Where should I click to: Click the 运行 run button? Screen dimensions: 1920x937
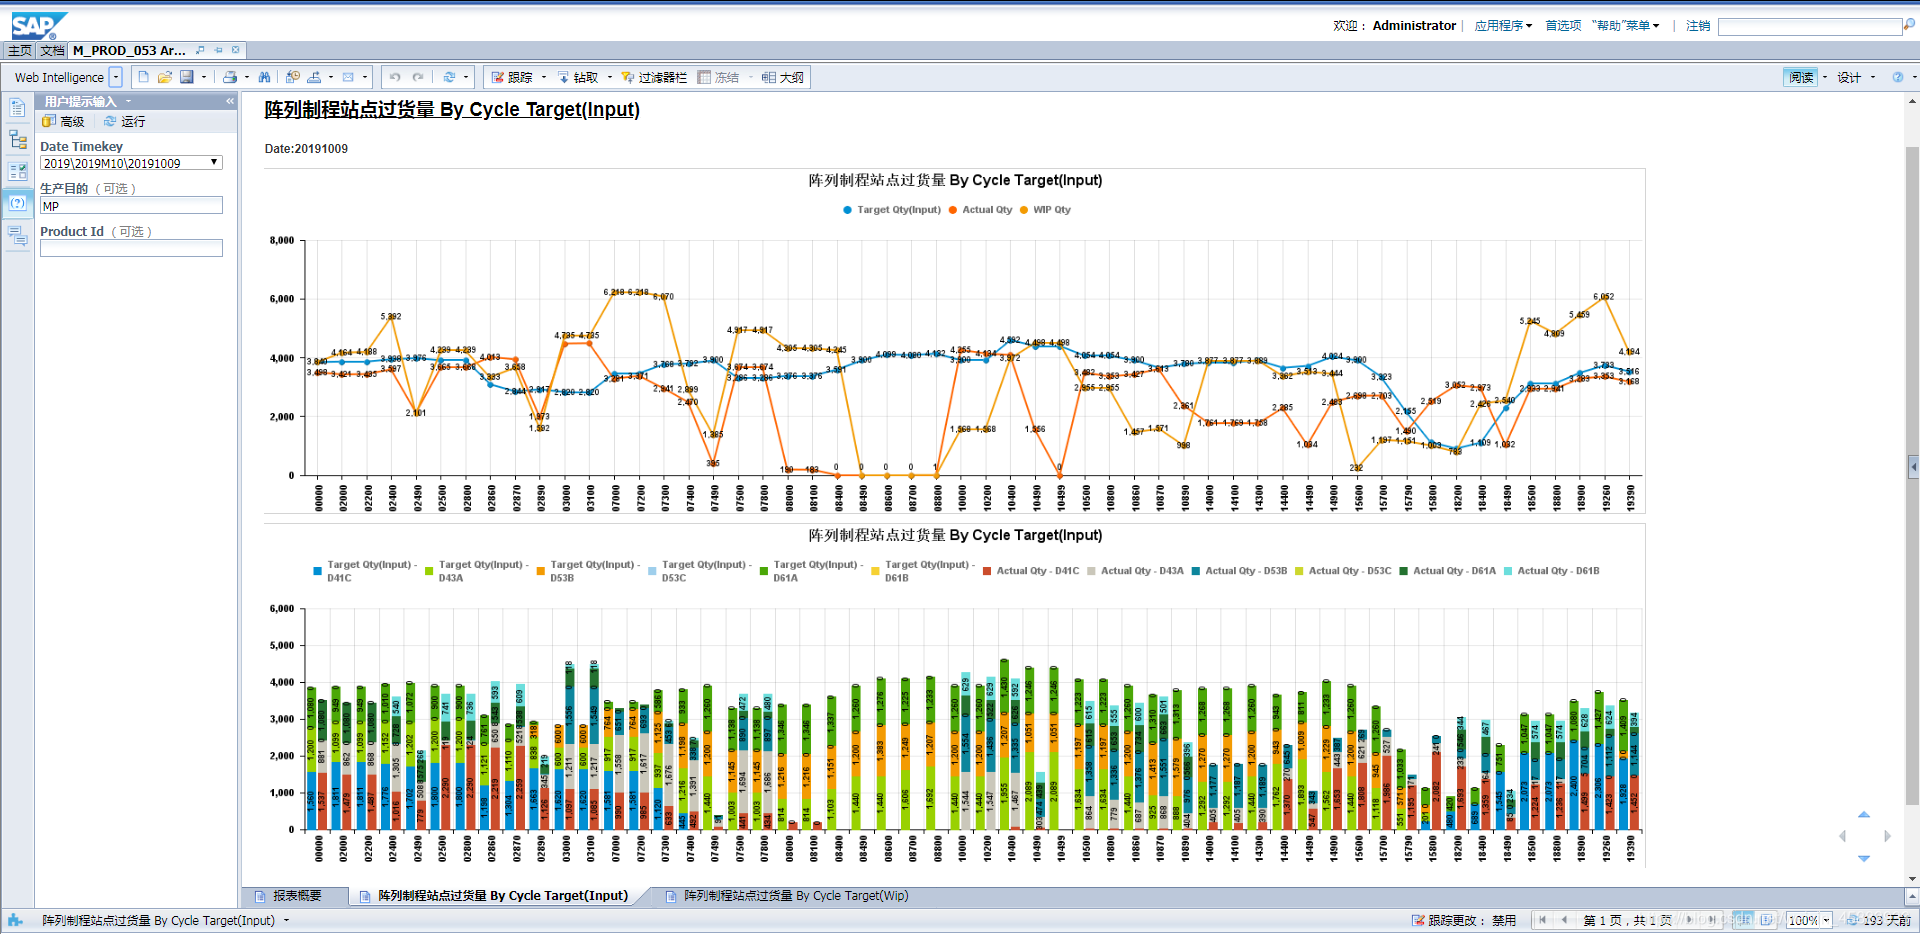pyautogui.click(x=125, y=121)
